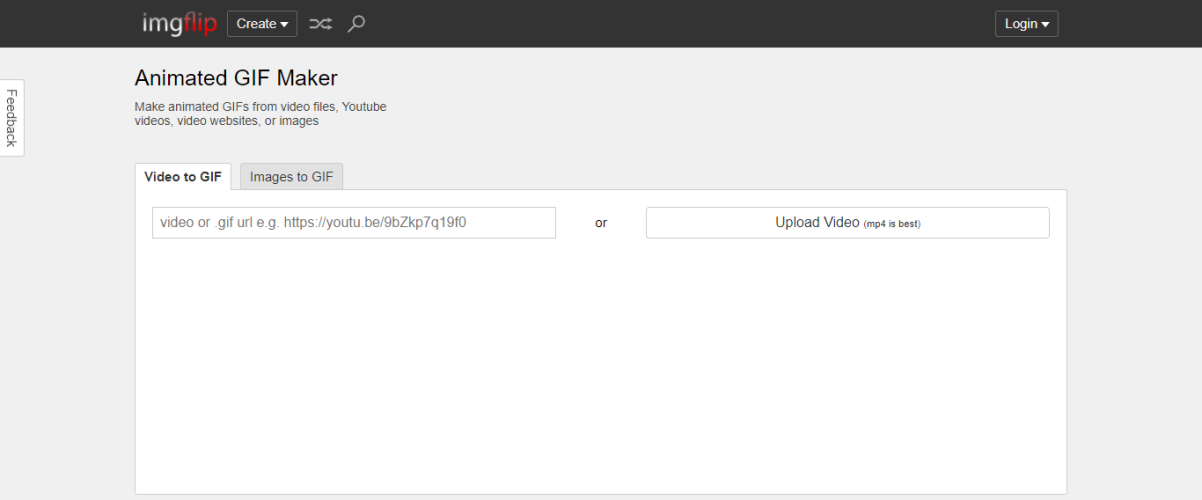
Task: Switch to the Images to GIF tab
Action: (x=291, y=177)
